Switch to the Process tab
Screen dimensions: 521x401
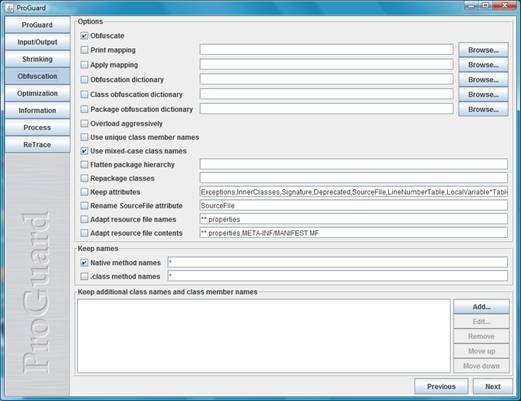(37, 127)
